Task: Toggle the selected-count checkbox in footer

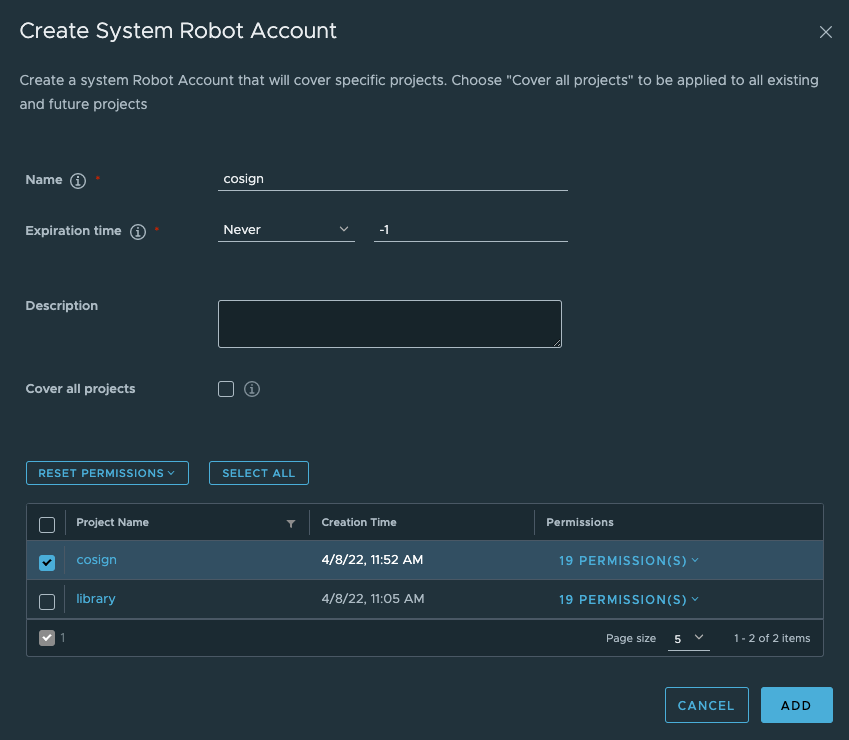Action: pos(47,638)
